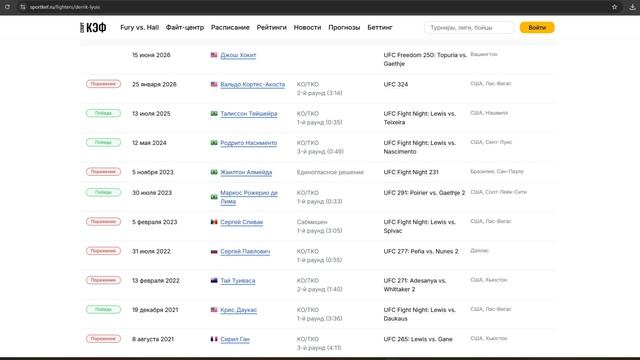Focus the tournaments and fighters search field
The width and height of the screenshot is (640, 360).
tap(469, 27)
